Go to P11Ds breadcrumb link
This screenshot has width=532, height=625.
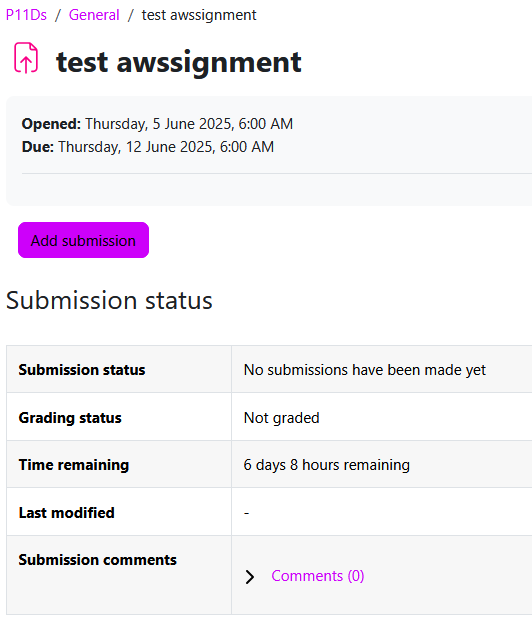(x=26, y=15)
